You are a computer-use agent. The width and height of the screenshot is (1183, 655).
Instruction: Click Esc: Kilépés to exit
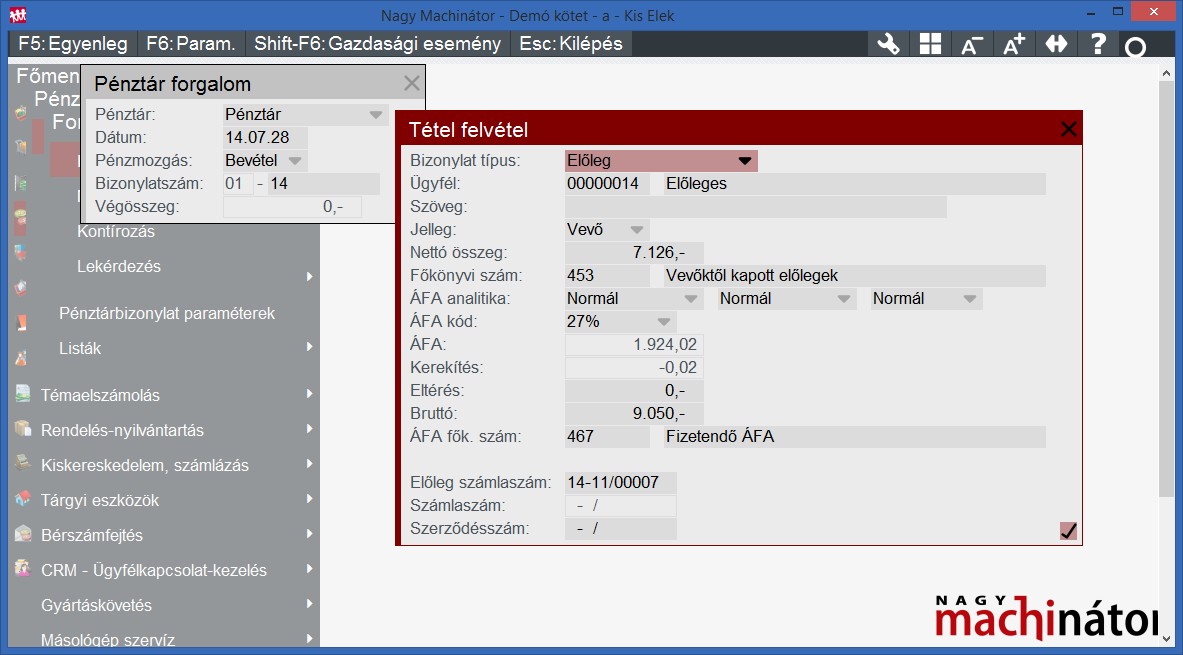[x=571, y=44]
